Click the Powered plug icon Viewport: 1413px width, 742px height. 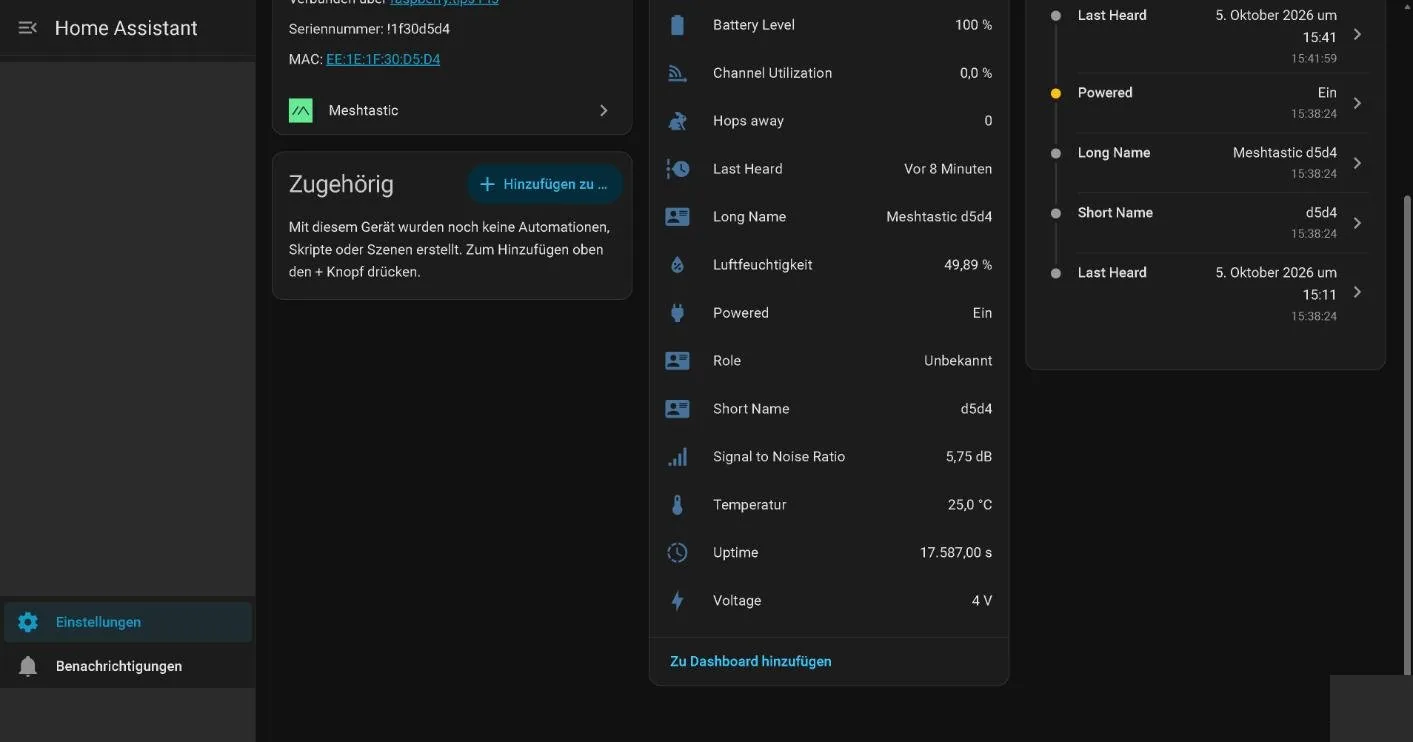point(677,313)
